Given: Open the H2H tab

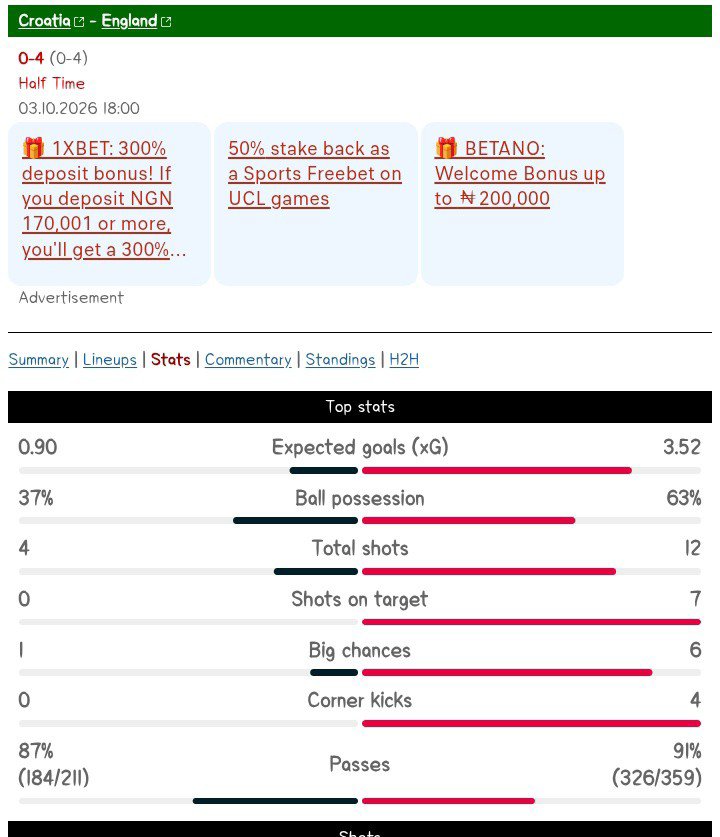Looking at the screenshot, I should coord(404,360).
